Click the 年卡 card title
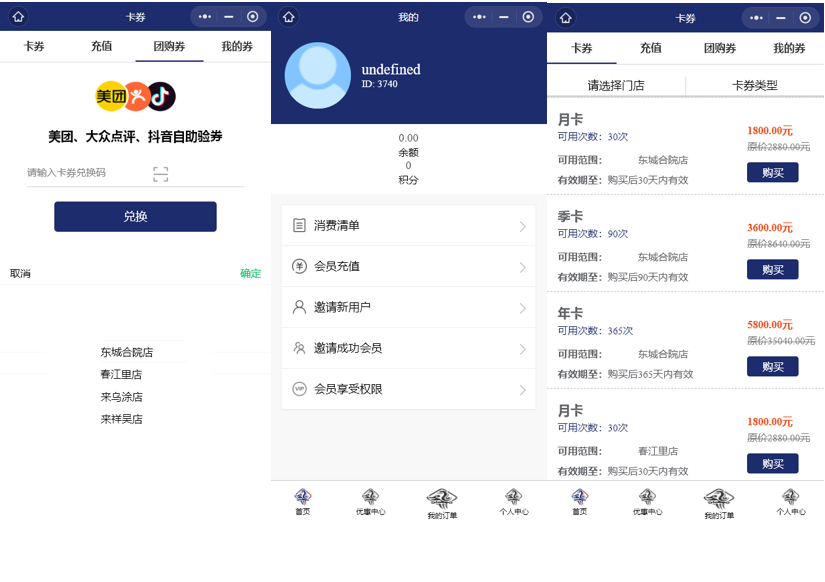The image size is (825, 582). point(570,314)
